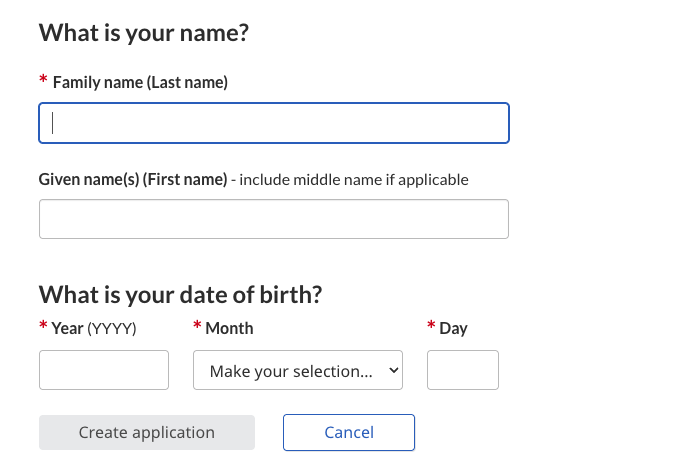The height and width of the screenshot is (465, 698).
Task: Click the "Month" field label
Action: point(229,328)
